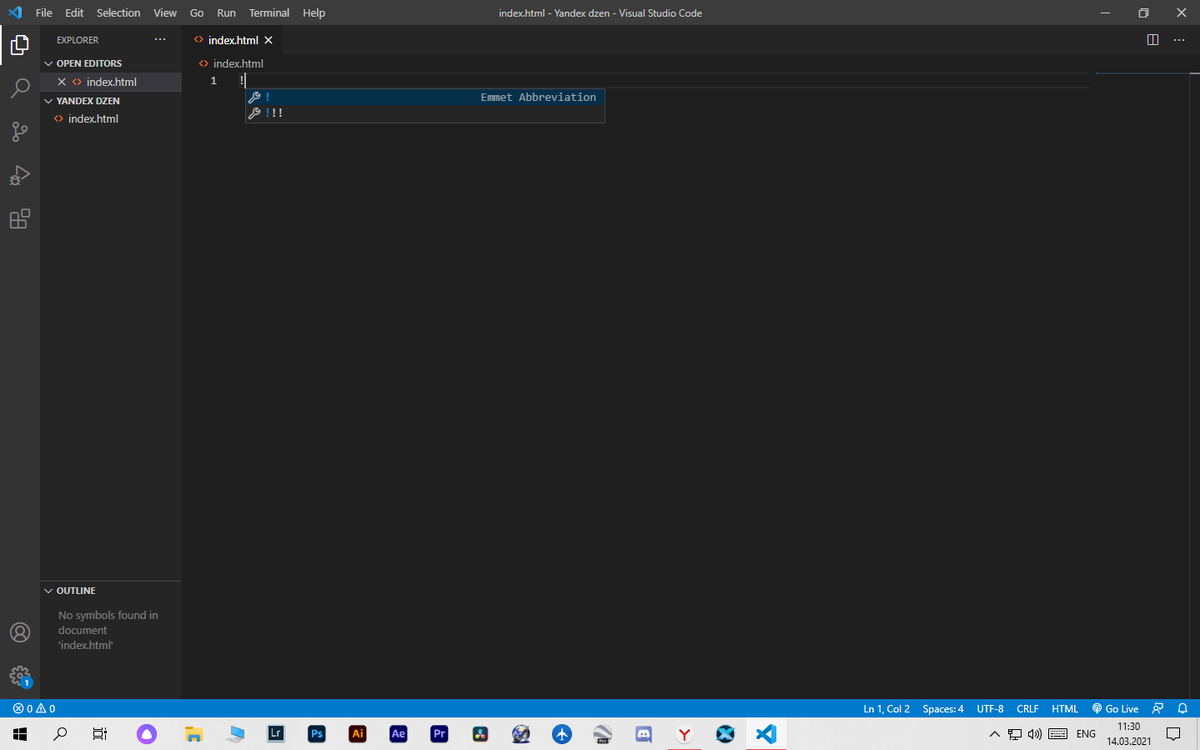1200x750 pixels.
Task: Switch to Visual Studio Code taskbar icon
Action: coord(766,734)
